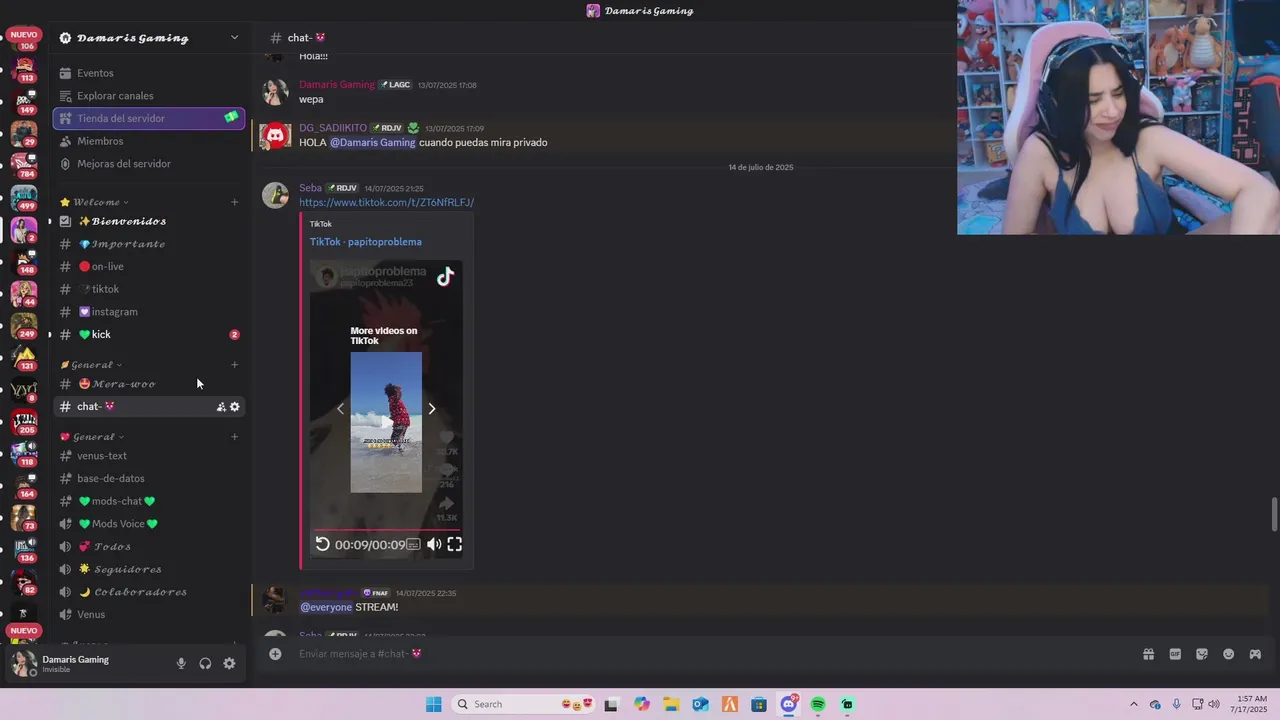This screenshot has height=720, width=1280.
Task: Open server icon showing 205 badge
Action: point(24,420)
